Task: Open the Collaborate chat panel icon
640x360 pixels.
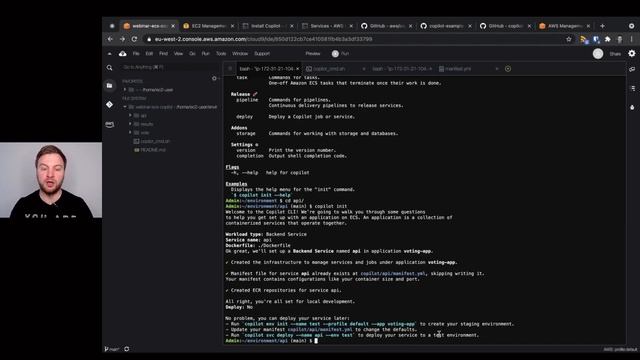Action: coord(632,69)
